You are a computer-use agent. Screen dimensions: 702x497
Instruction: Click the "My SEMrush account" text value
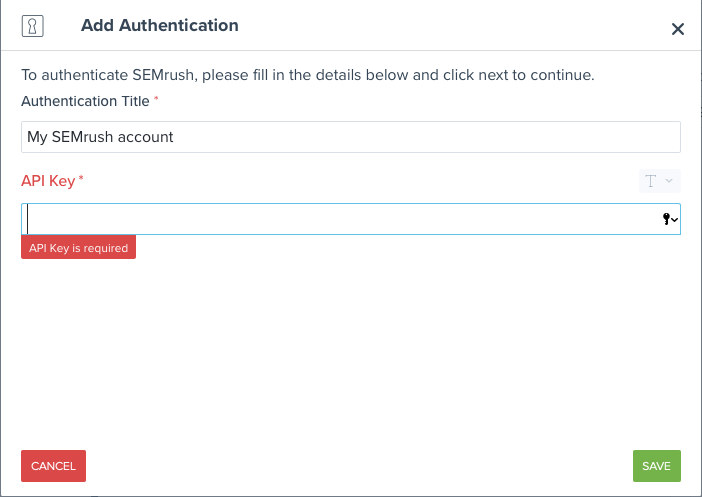(x=100, y=137)
